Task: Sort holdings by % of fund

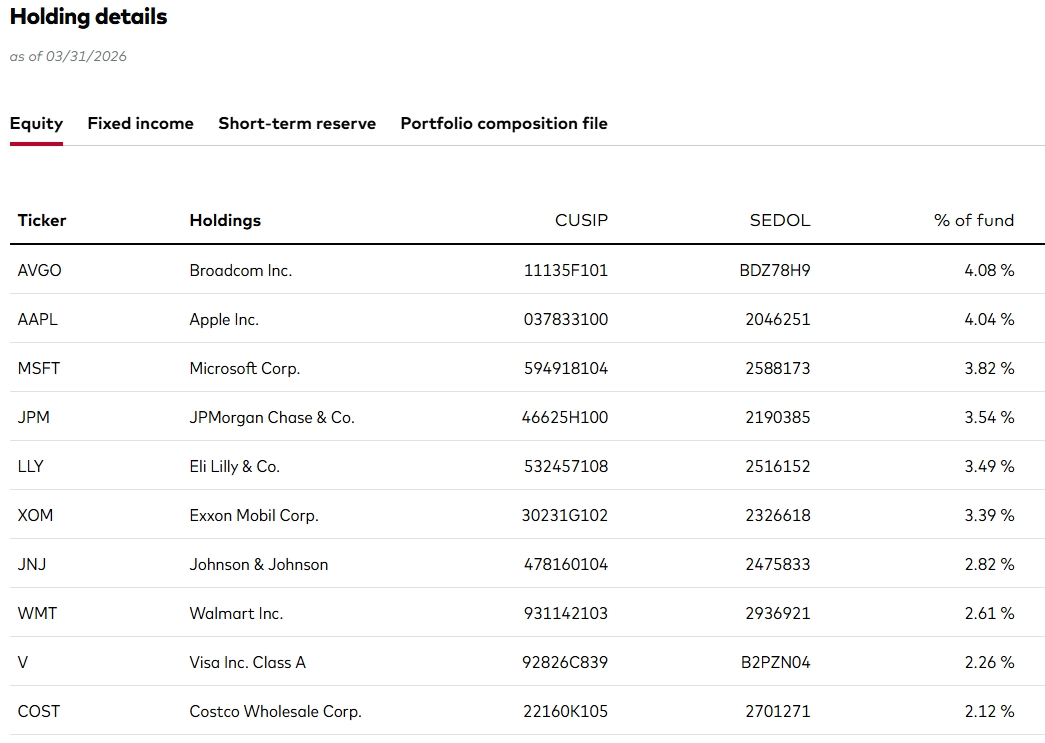Action: [975, 220]
